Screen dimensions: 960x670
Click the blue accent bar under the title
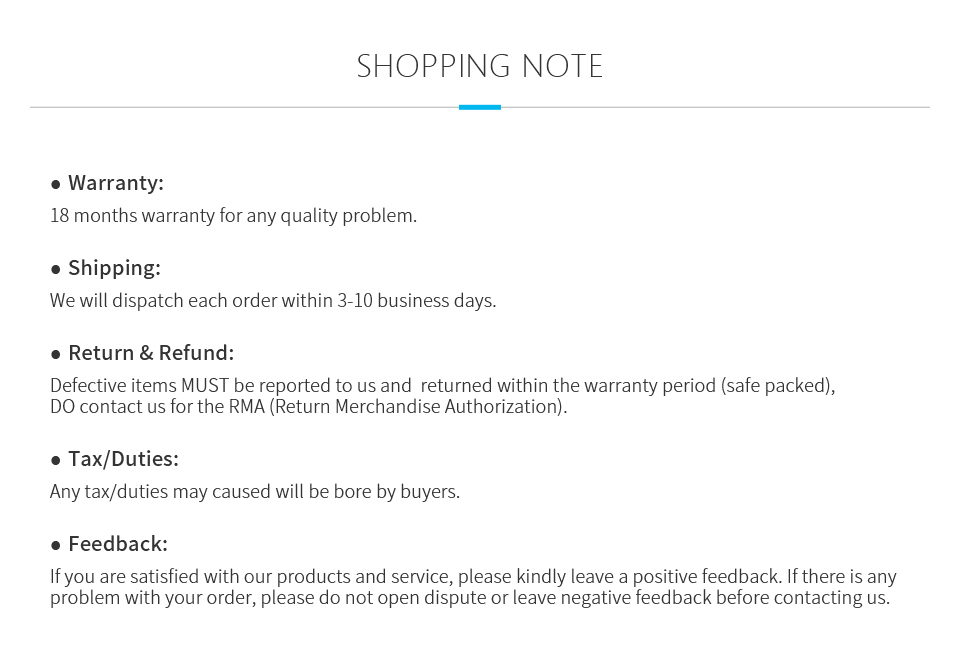pos(480,107)
